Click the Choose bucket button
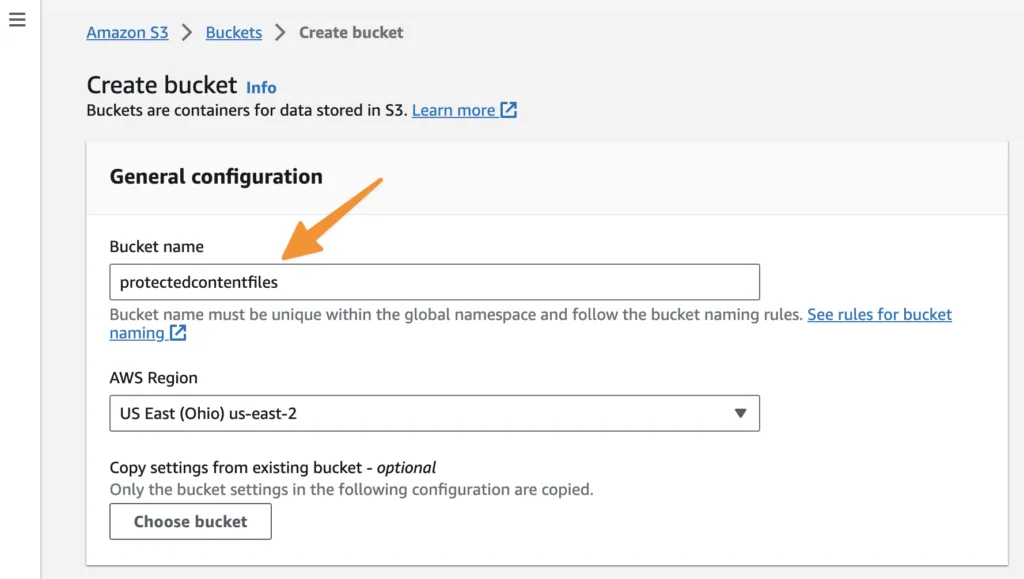 (191, 522)
